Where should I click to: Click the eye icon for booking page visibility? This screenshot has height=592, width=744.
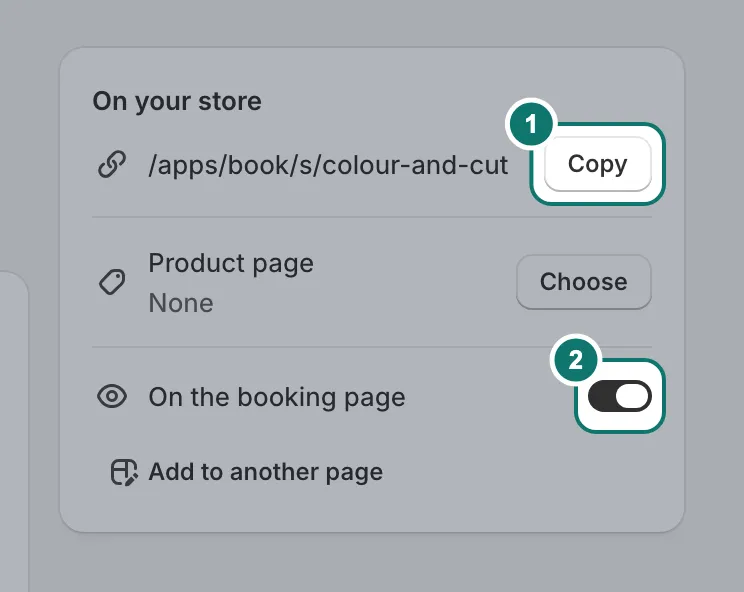click(112, 396)
